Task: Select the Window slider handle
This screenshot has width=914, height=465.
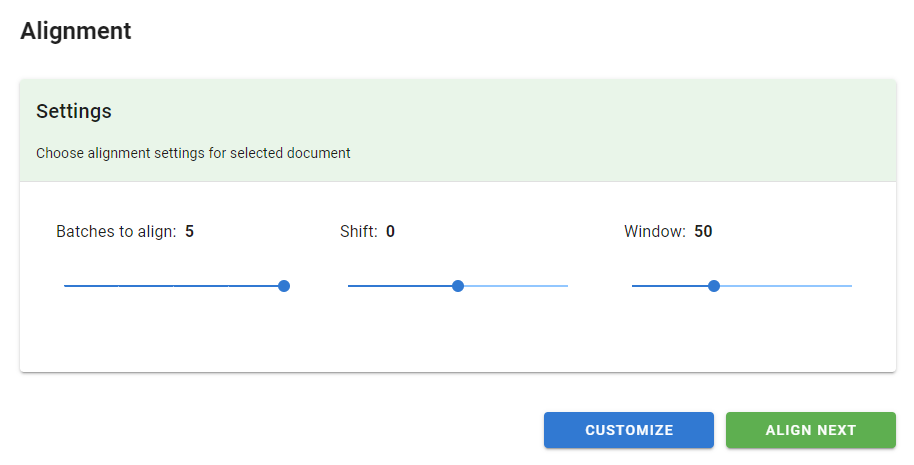Action: click(714, 286)
